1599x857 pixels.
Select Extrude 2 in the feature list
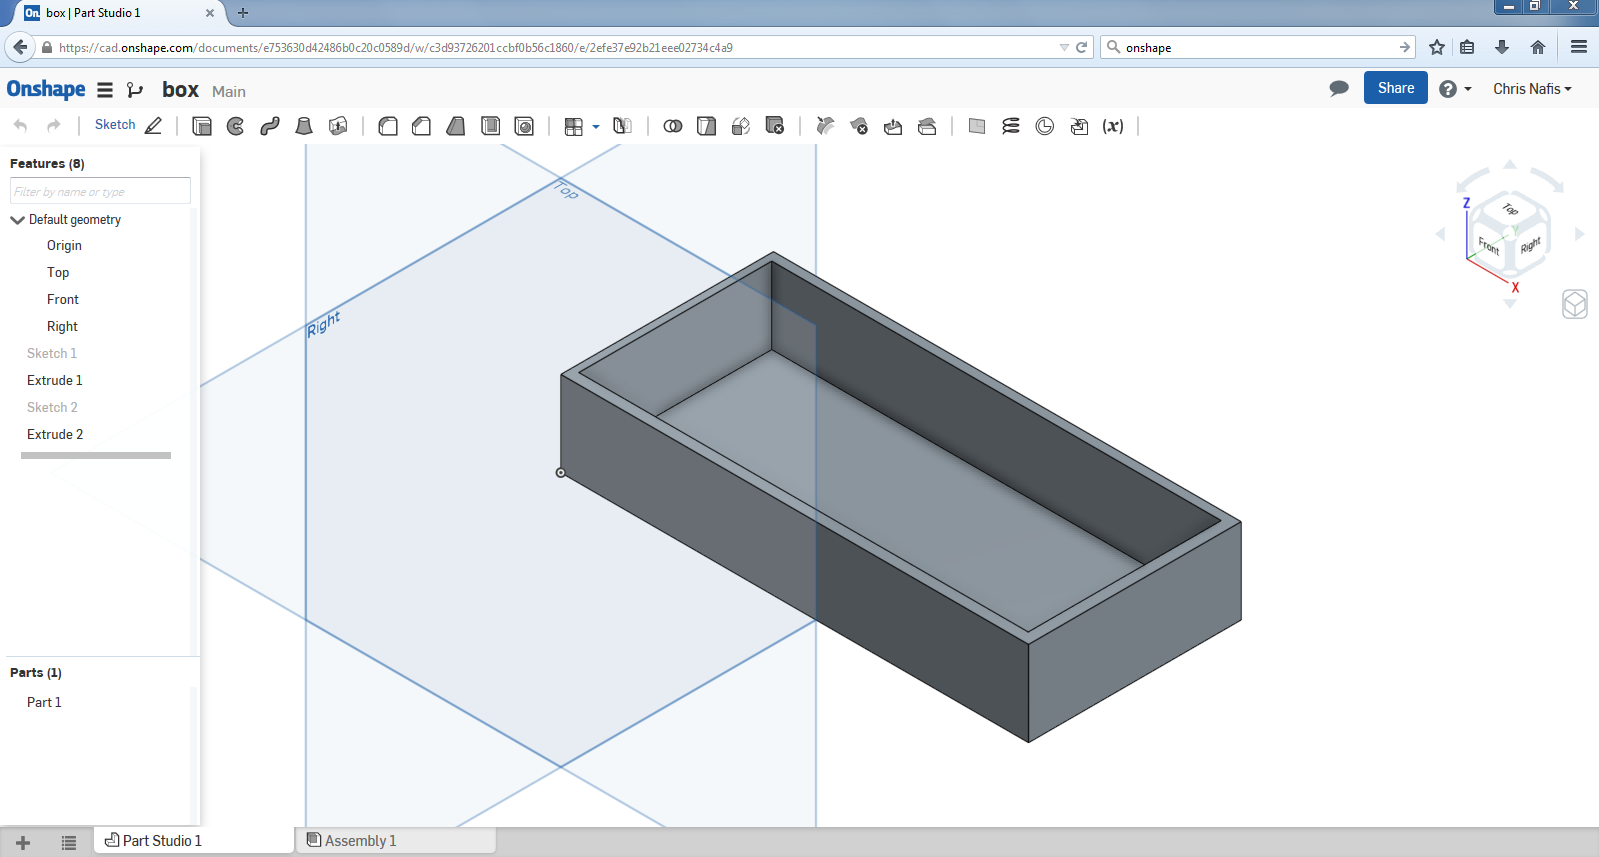pos(55,435)
